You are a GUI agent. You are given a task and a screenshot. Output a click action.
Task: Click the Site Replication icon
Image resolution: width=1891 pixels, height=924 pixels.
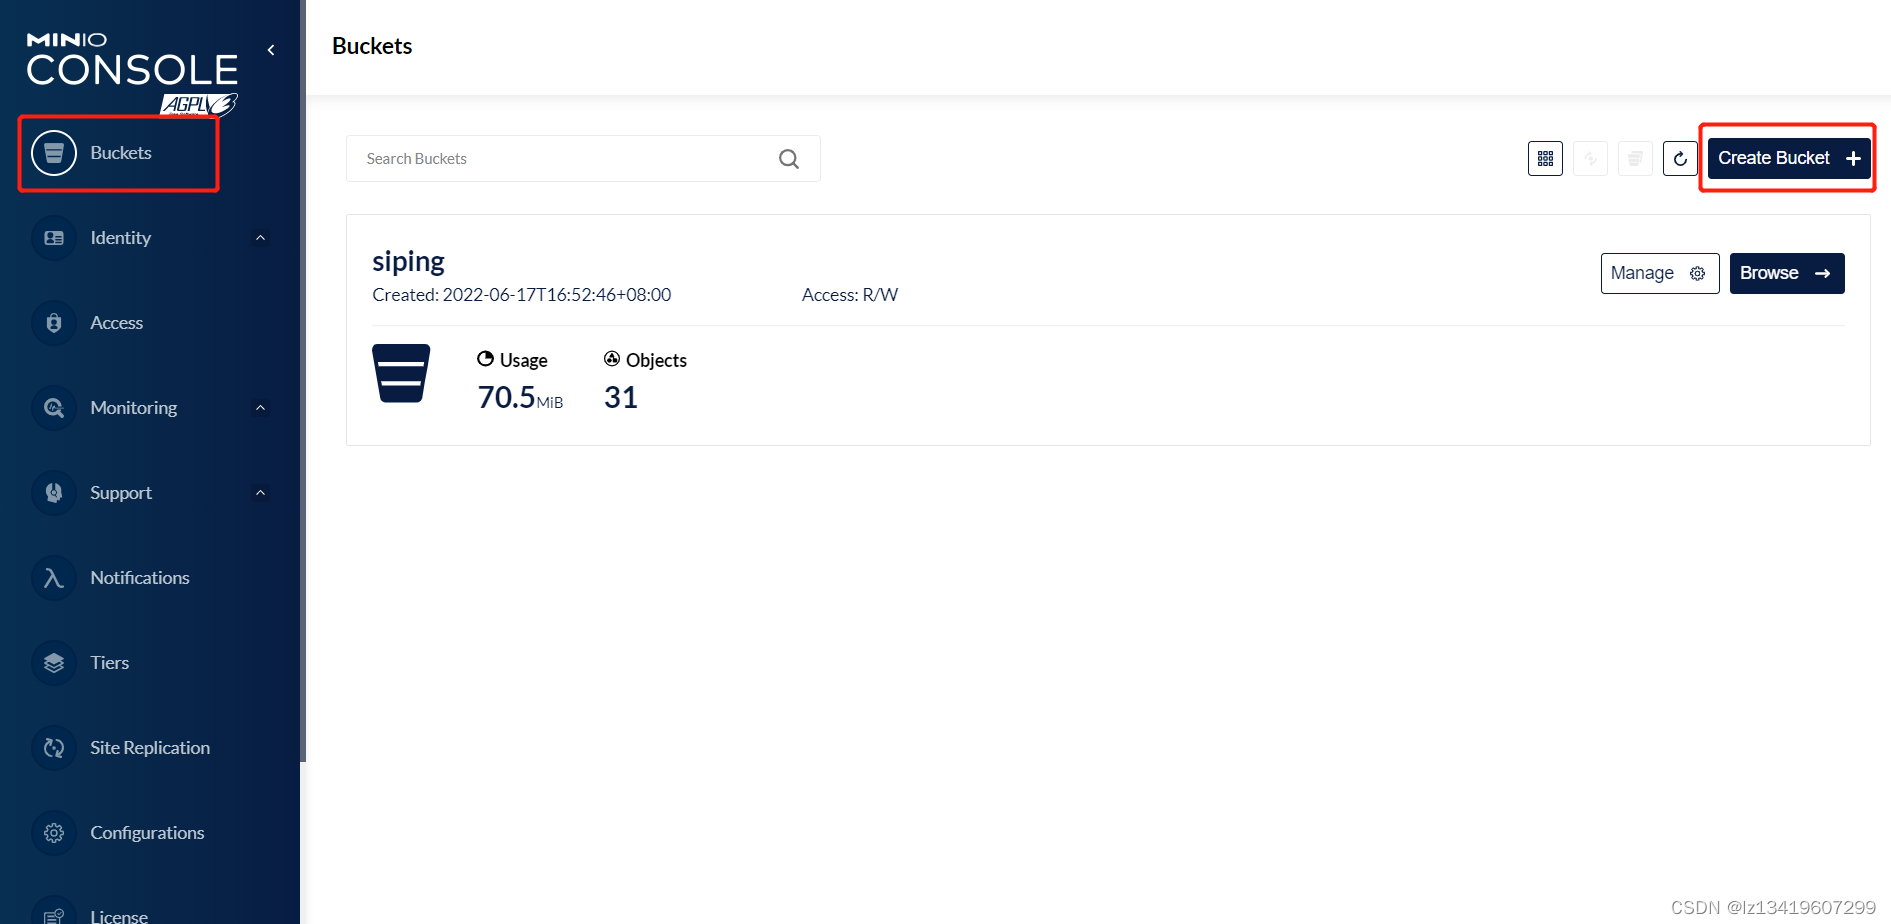pyautogui.click(x=54, y=748)
